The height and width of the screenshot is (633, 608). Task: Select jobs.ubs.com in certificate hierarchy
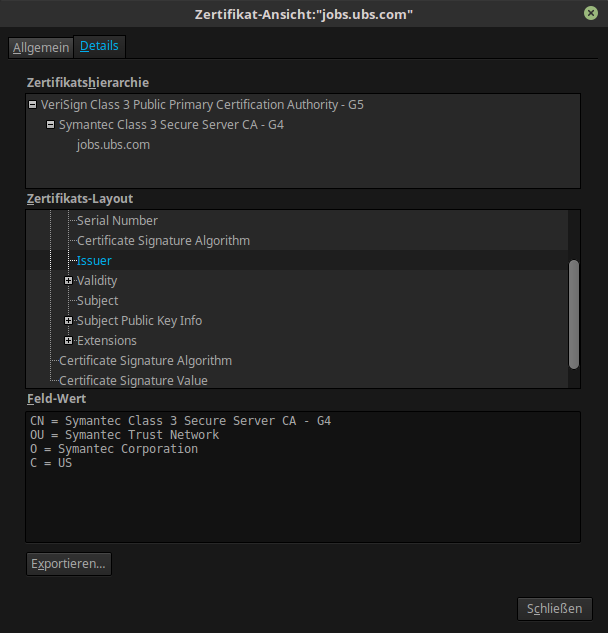(x=113, y=145)
